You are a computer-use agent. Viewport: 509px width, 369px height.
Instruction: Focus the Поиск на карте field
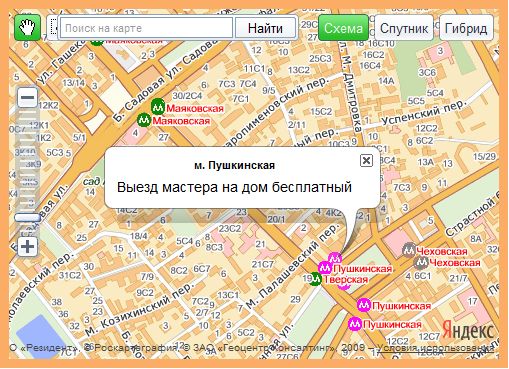[x=146, y=28]
